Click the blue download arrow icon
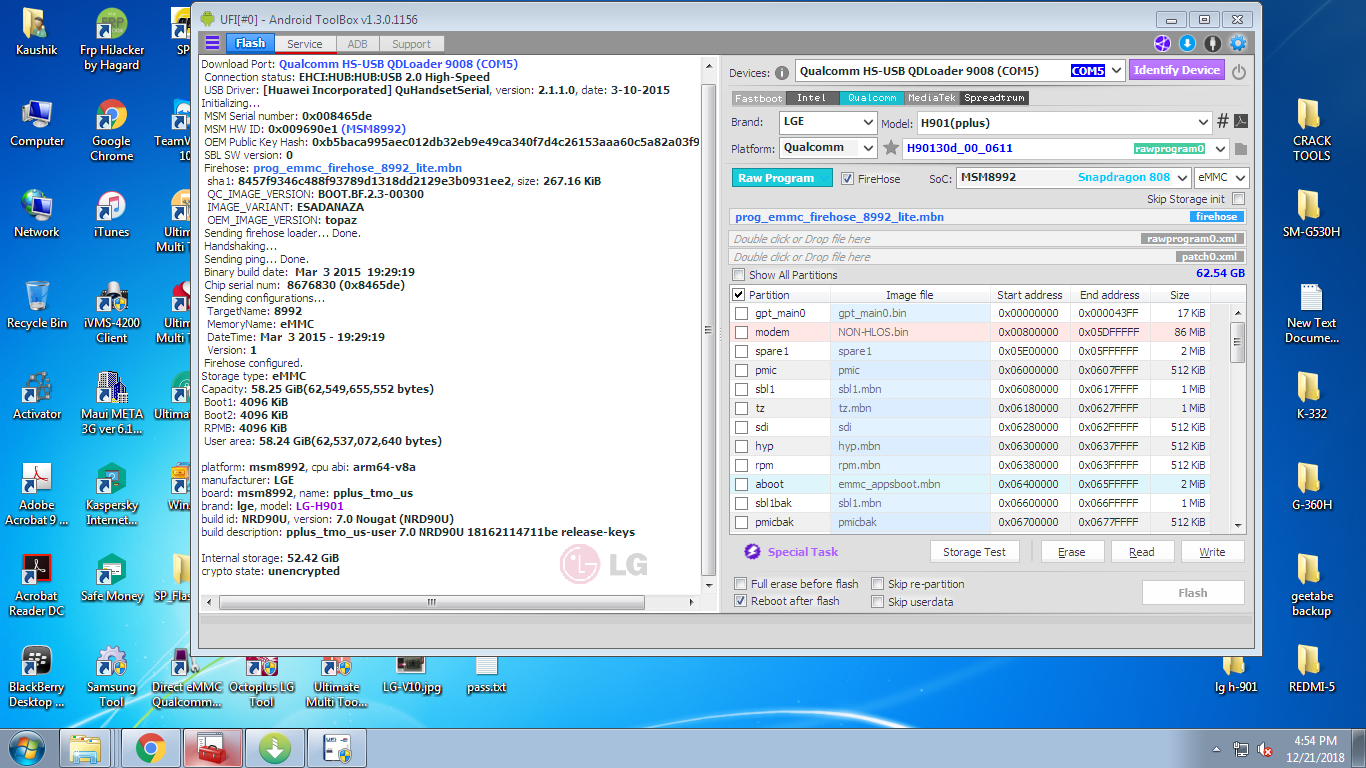This screenshot has width=1366, height=768. pyautogui.click(x=1187, y=43)
